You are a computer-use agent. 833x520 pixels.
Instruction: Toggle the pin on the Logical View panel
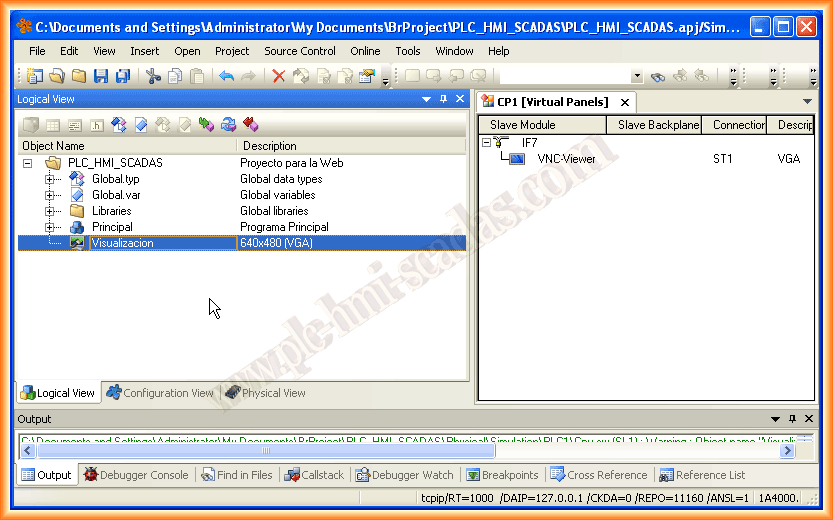(x=443, y=99)
